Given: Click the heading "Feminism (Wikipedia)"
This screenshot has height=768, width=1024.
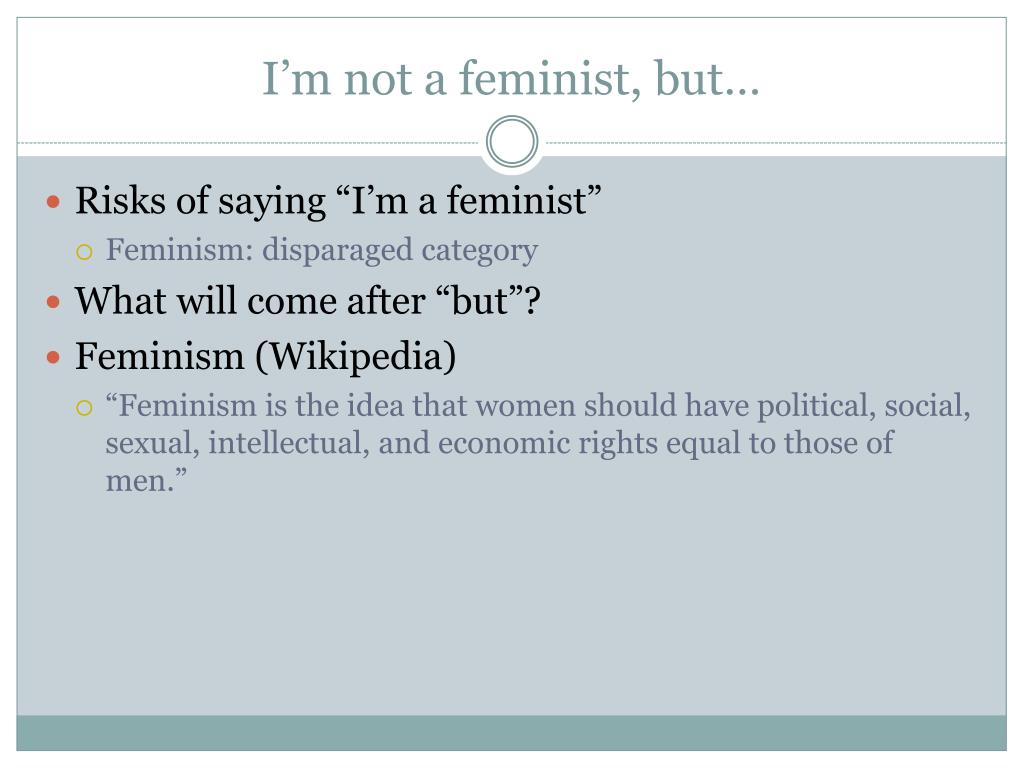Looking at the screenshot, I should coord(266,357).
